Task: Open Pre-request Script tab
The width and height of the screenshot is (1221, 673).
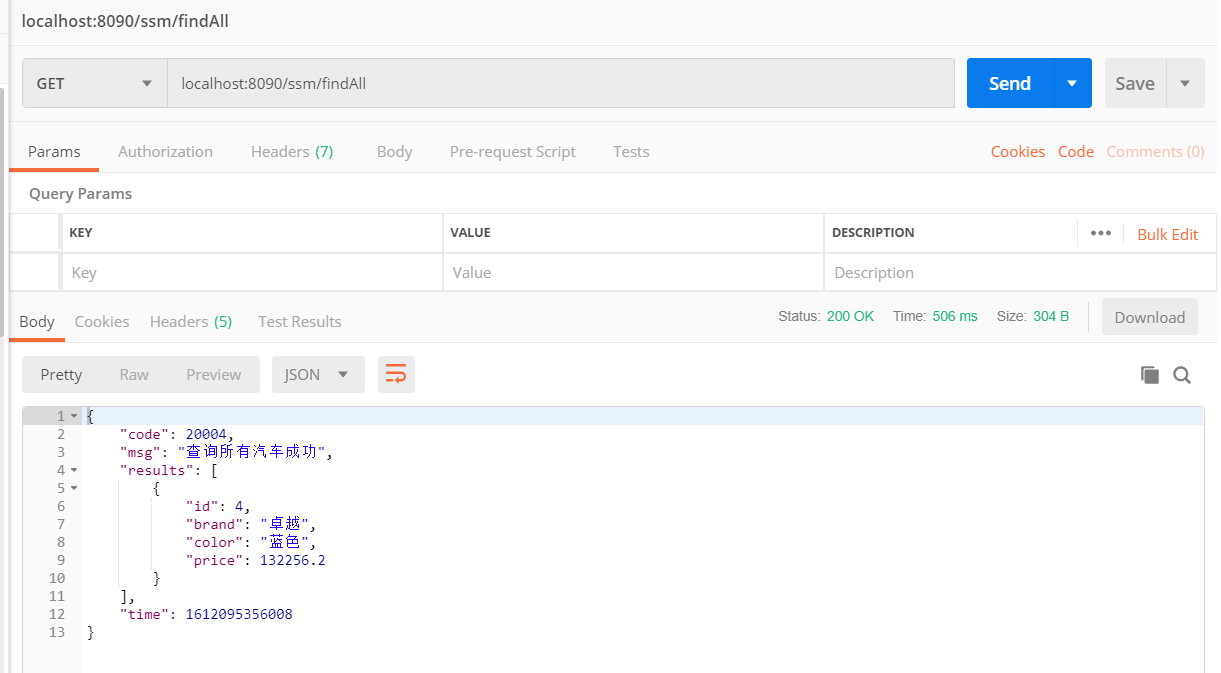Action: 512,151
